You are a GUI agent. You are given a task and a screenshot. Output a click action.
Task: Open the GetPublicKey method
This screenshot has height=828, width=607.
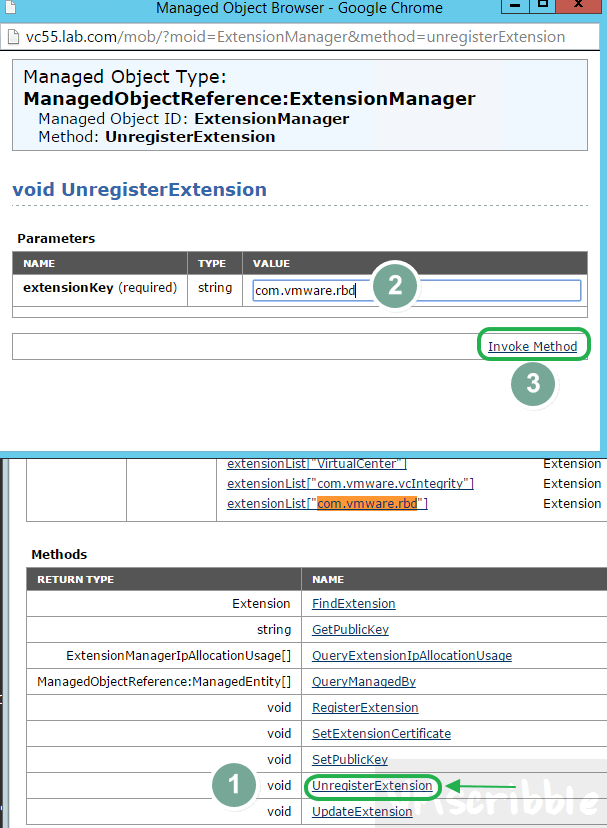pyautogui.click(x=352, y=629)
